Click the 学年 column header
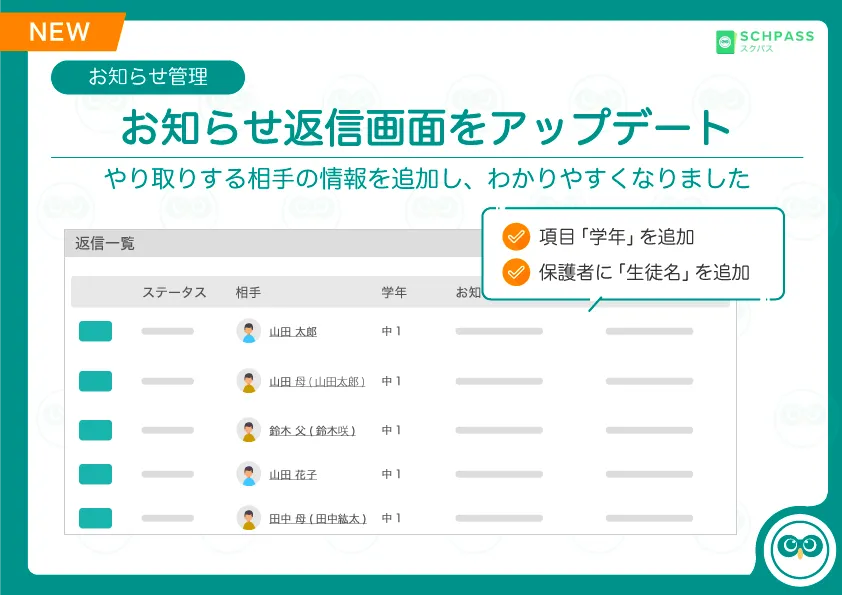The image size is (842, 595). [x=394, y=292]
